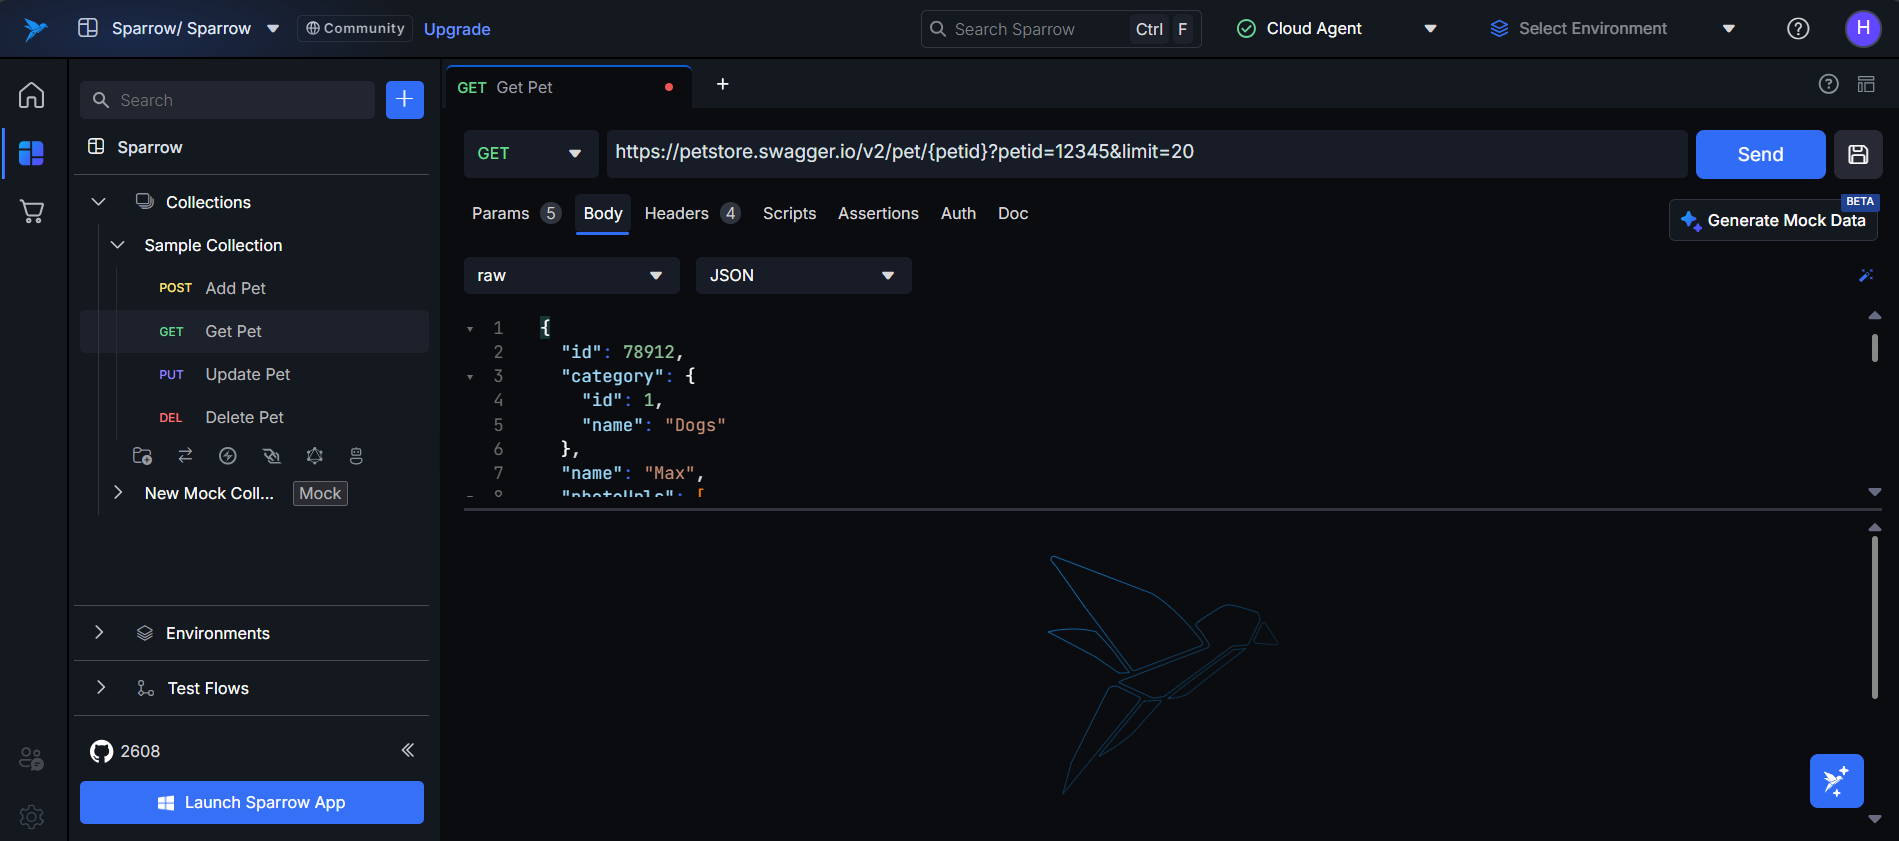The image size is (1899, 841).
Task: Open the JSON format dropdown
Action: [x=802, y=276]
